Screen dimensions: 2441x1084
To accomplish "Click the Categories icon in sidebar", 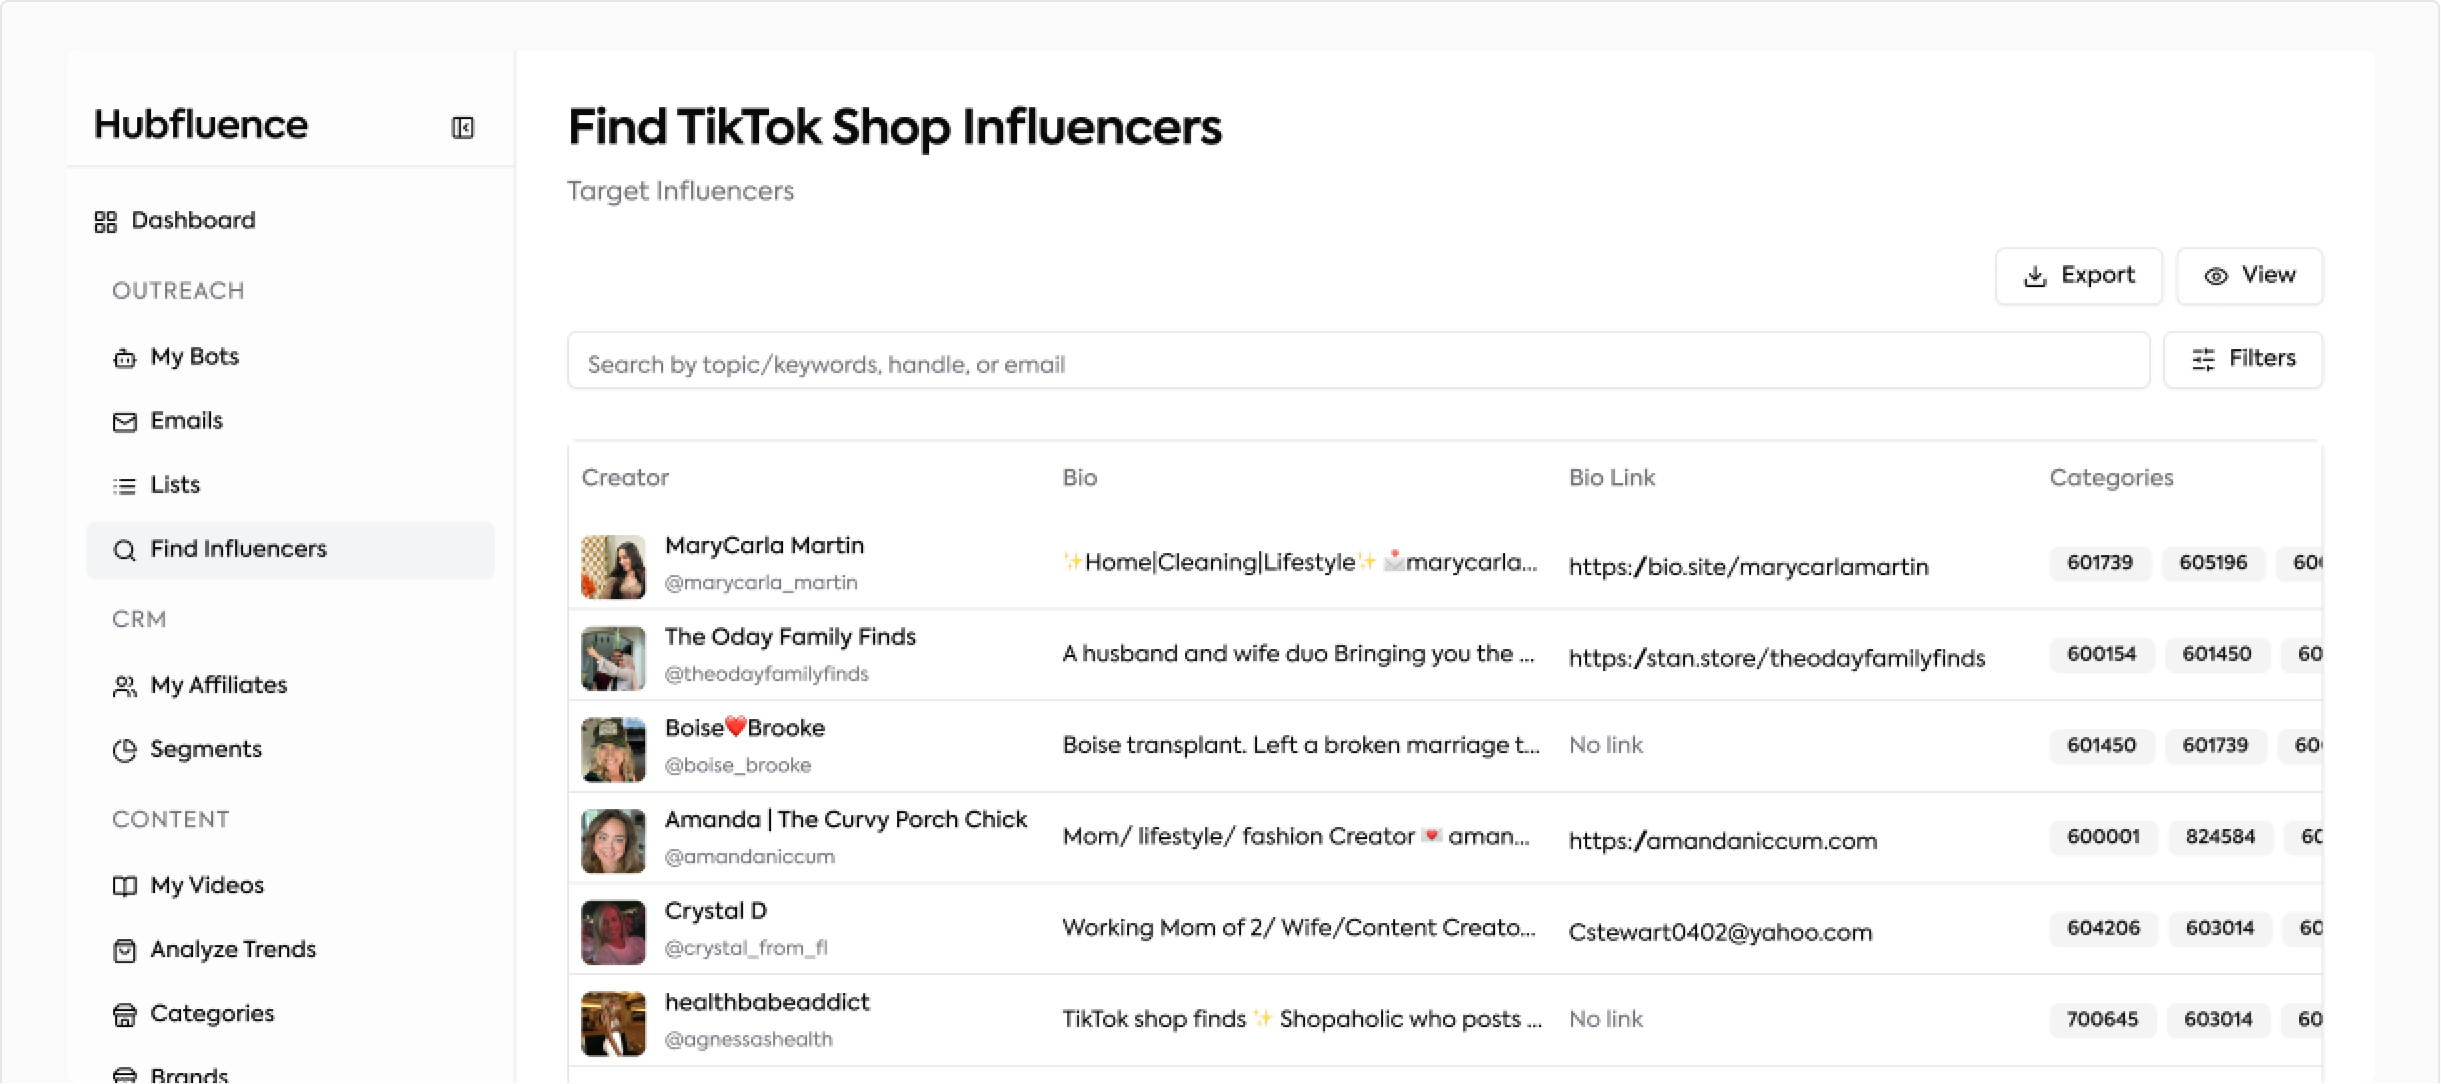I will coord(123,1013).
